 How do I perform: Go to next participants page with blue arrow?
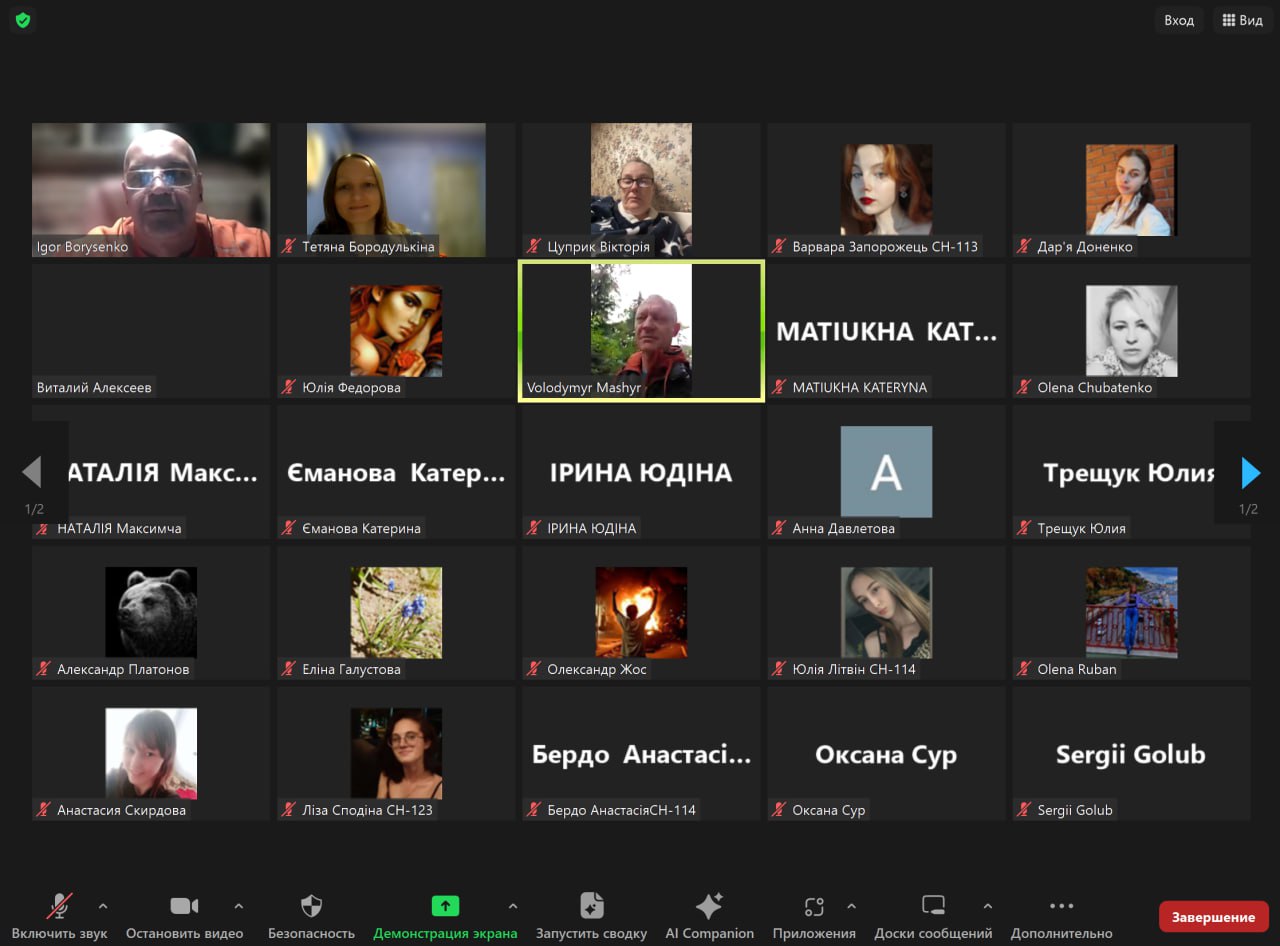tap(1249, 472)
